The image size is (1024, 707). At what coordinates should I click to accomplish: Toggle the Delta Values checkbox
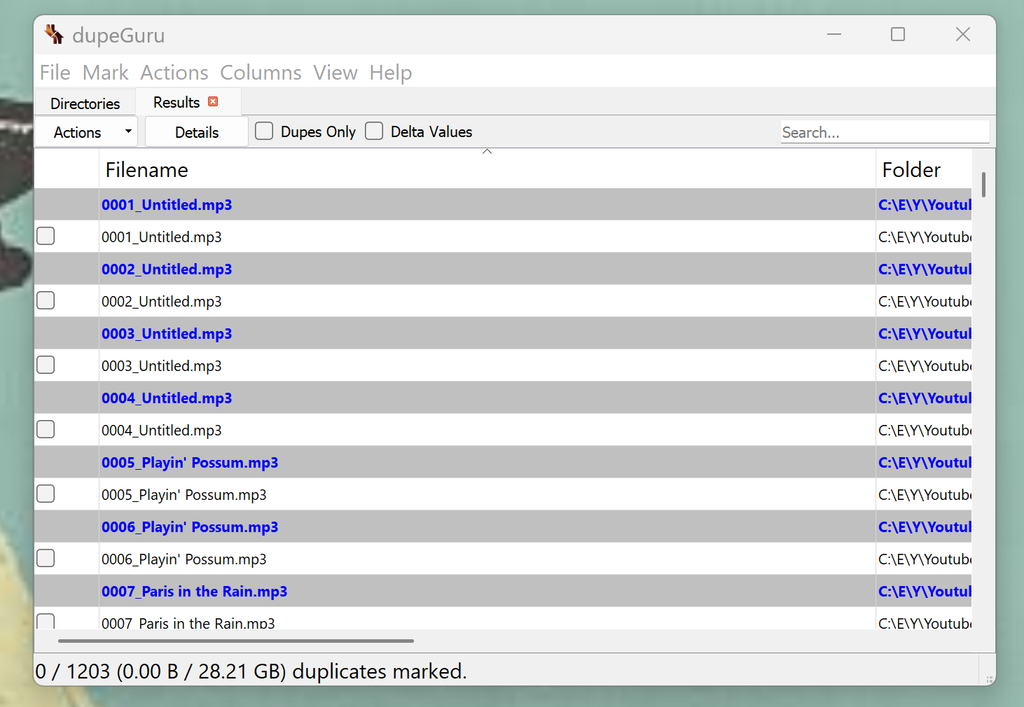pyautogui.click(x=374, y=131)
